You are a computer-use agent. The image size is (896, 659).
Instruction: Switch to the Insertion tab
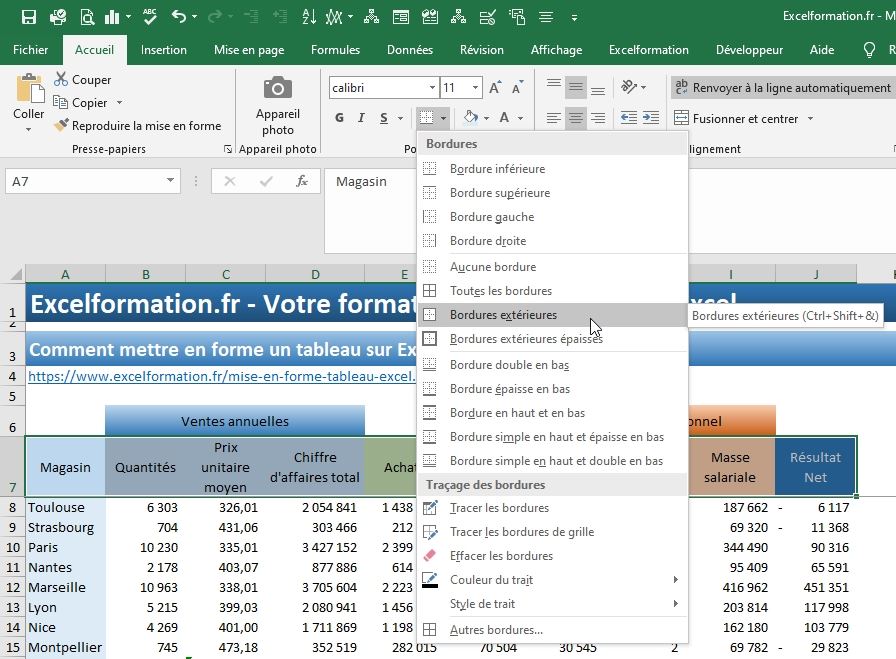click(163, 50)
